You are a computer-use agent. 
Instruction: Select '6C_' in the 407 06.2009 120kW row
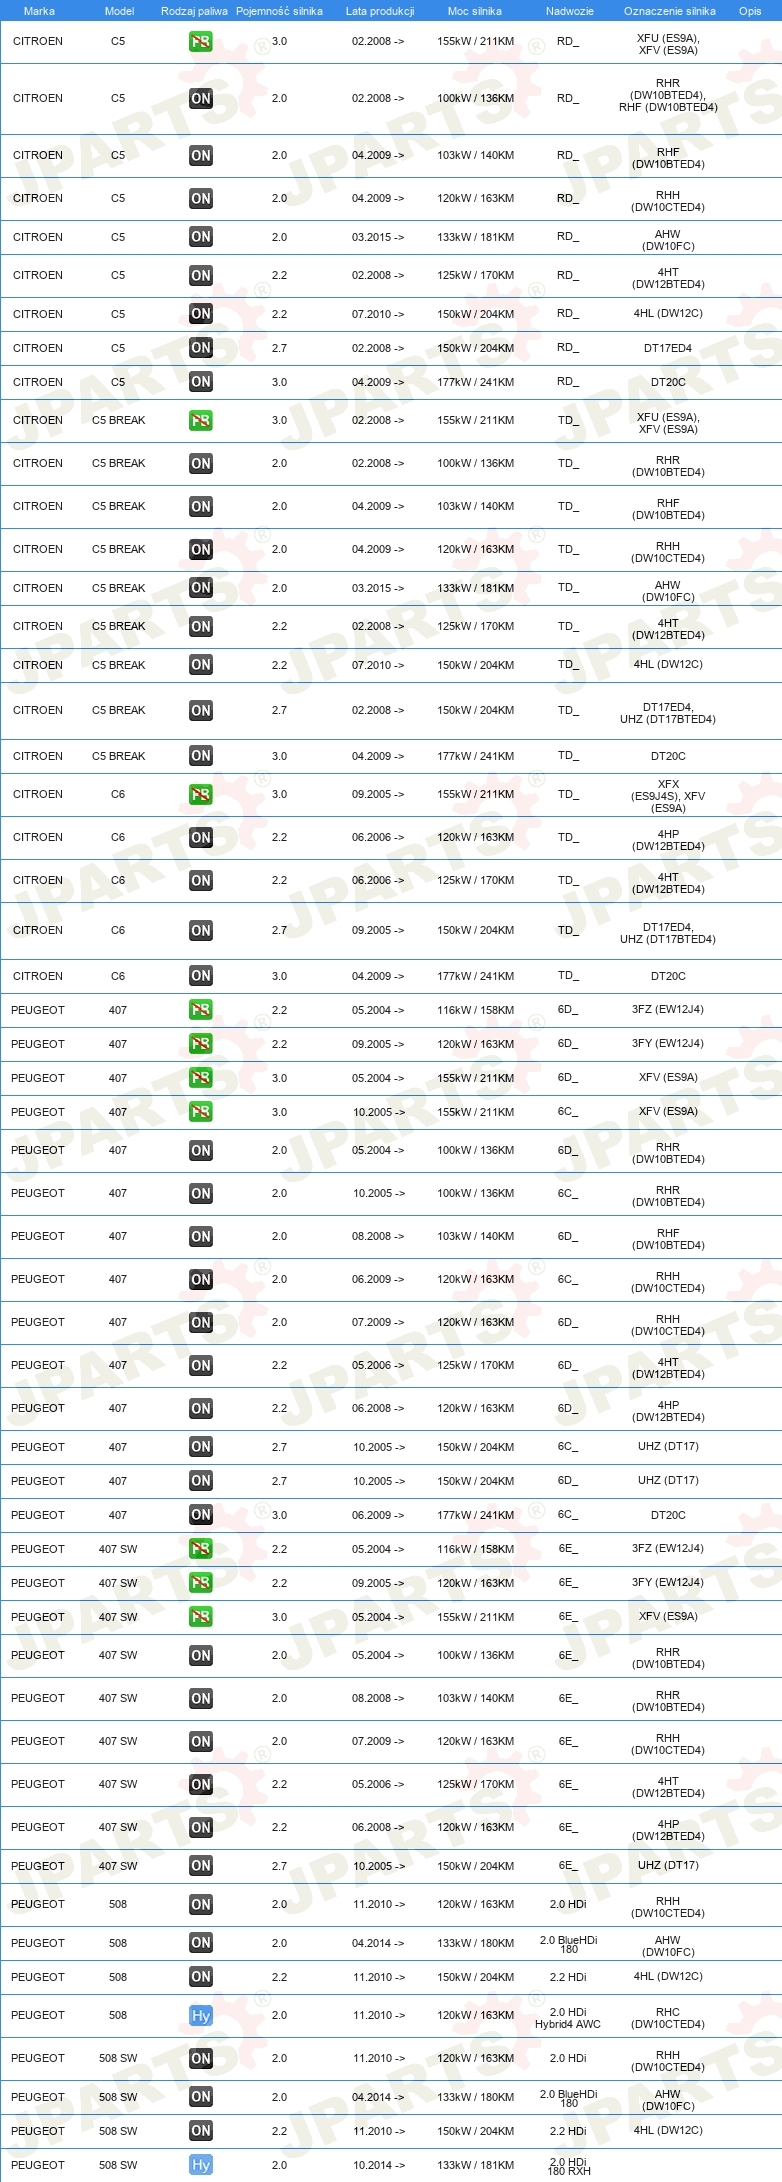pos(568,1279)
